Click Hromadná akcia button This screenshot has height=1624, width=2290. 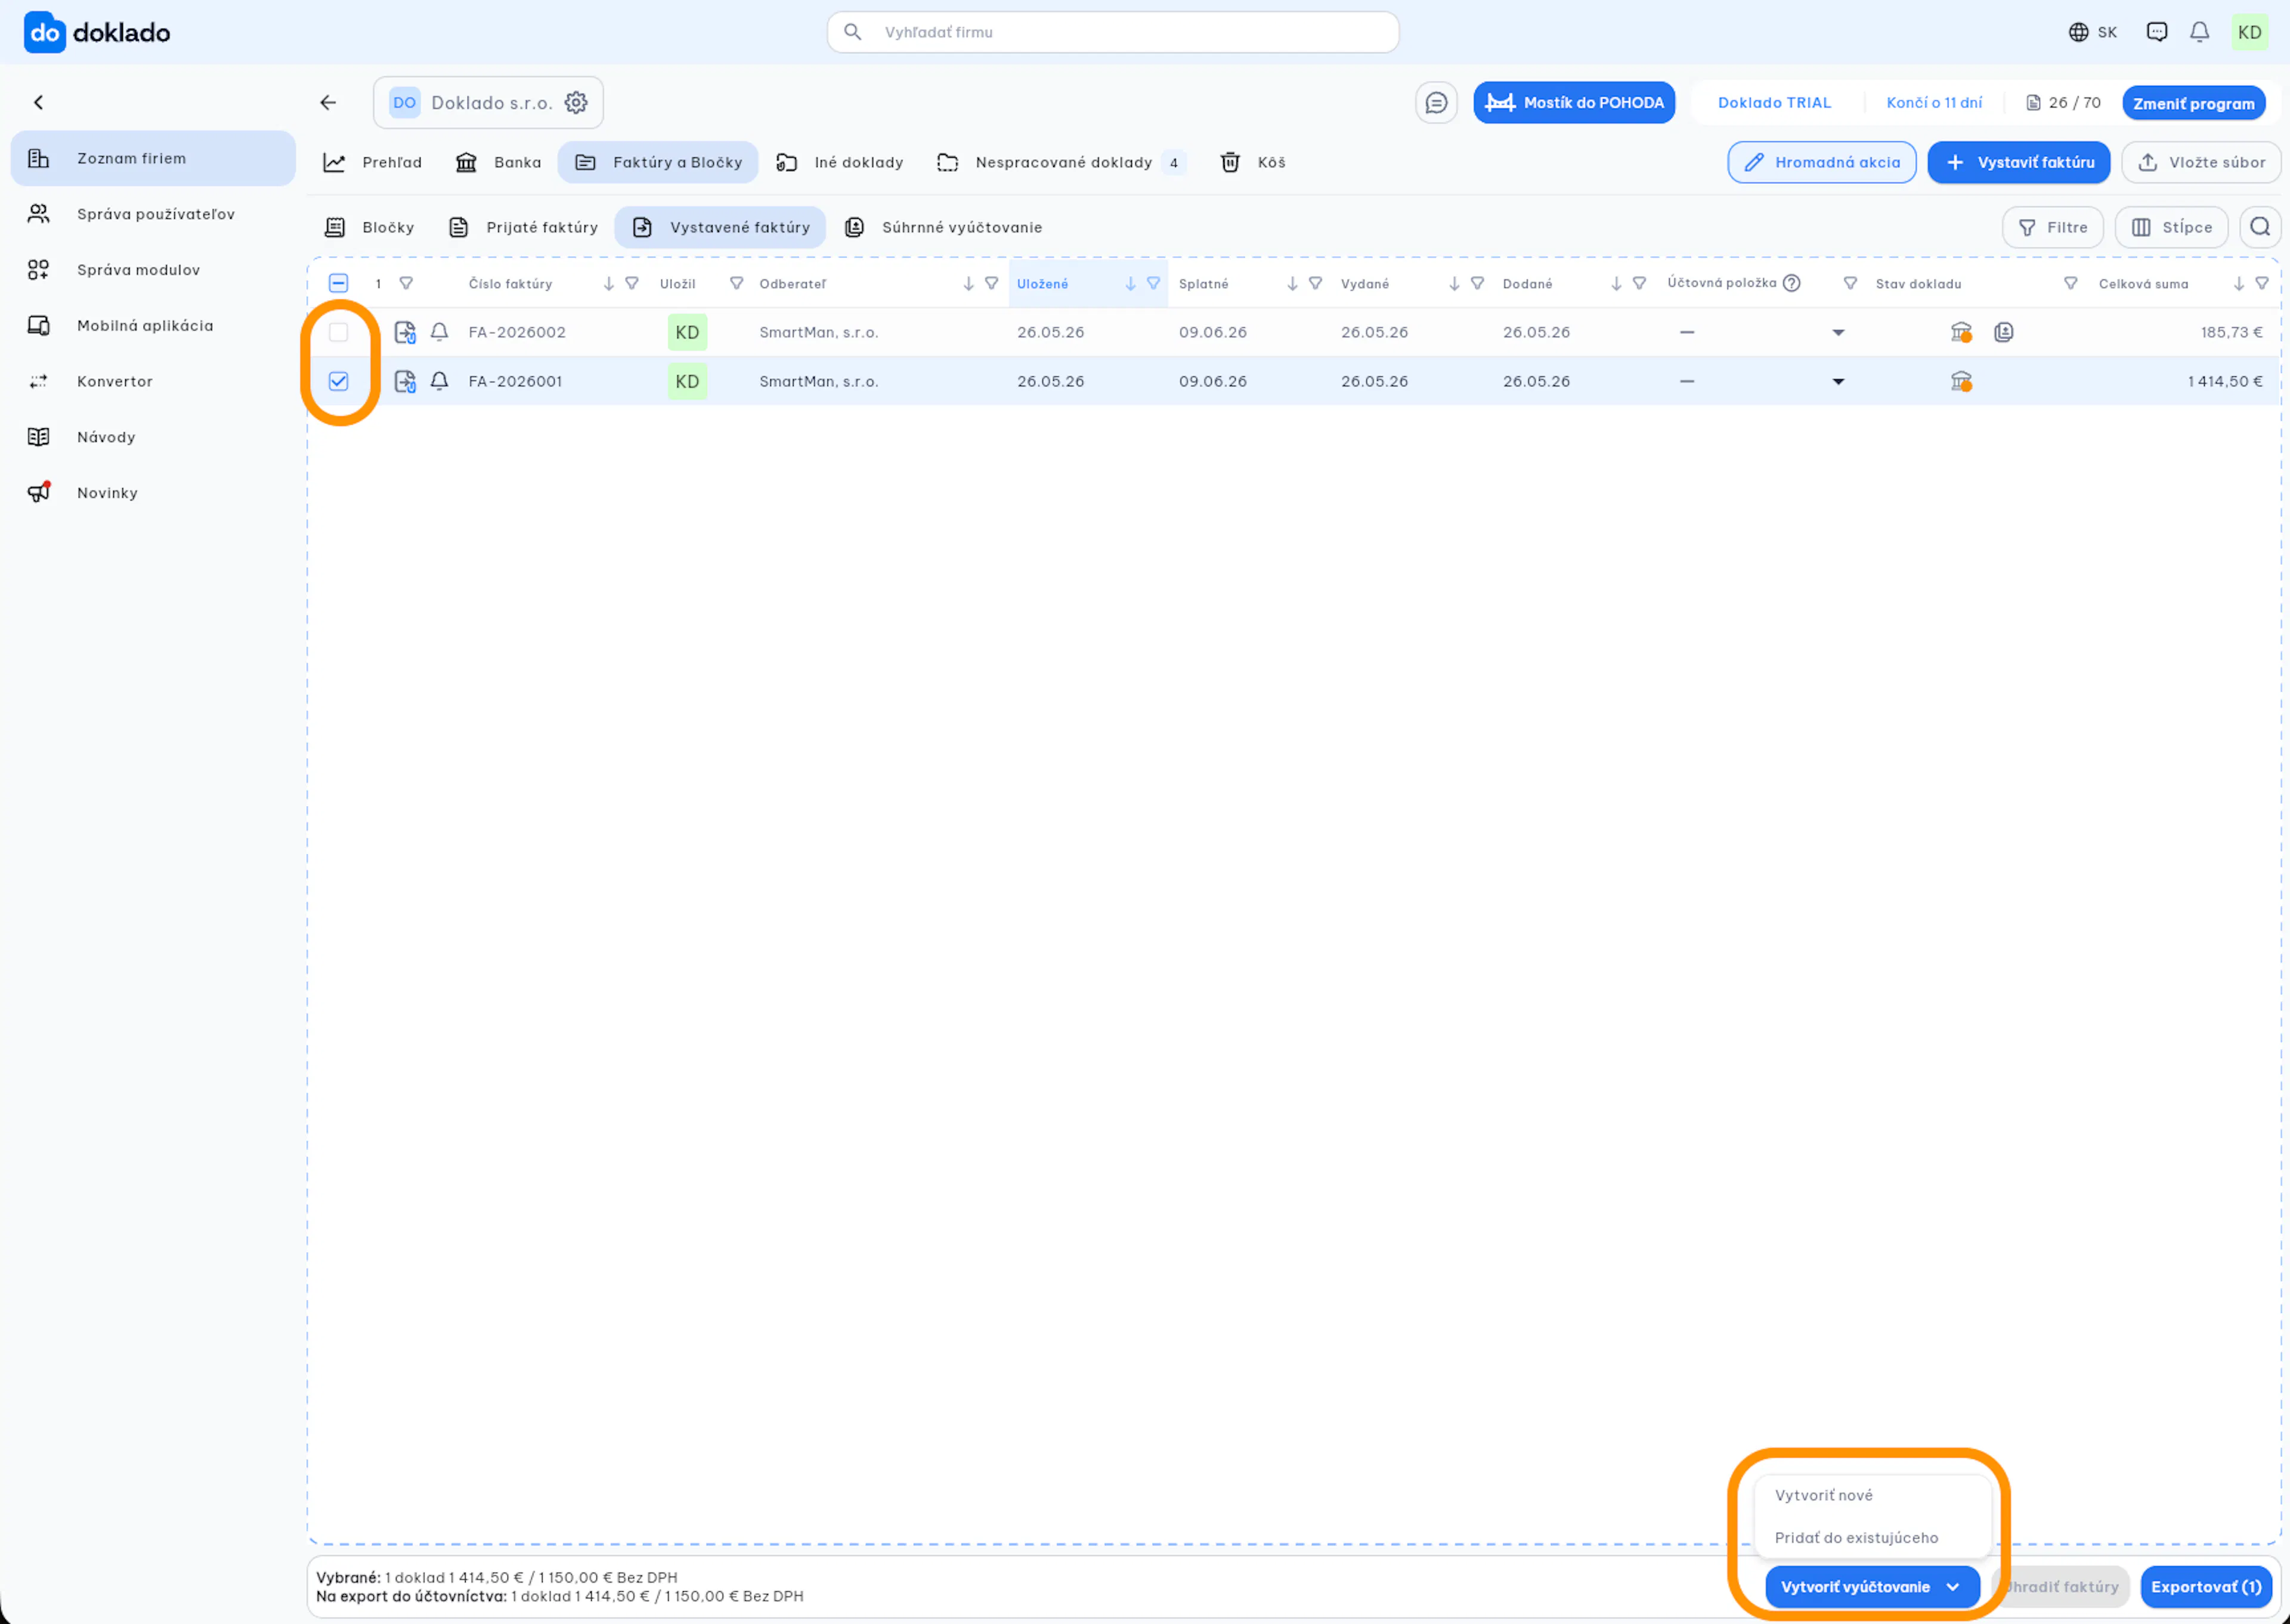tap(1821, 162)
